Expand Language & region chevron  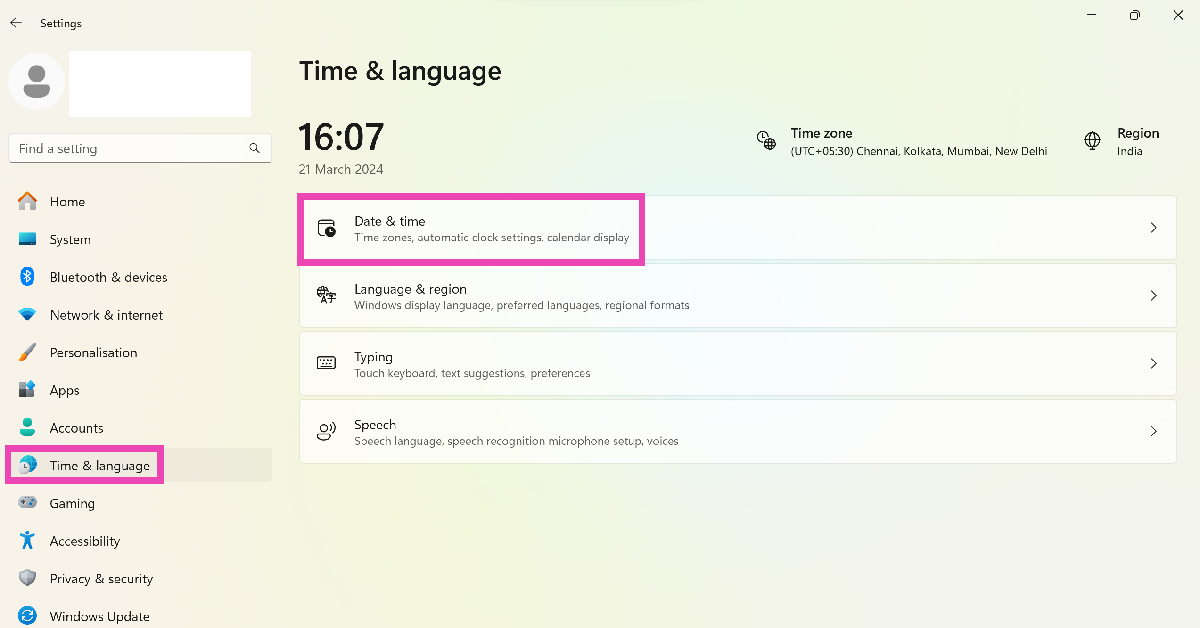click(1153, 296)
